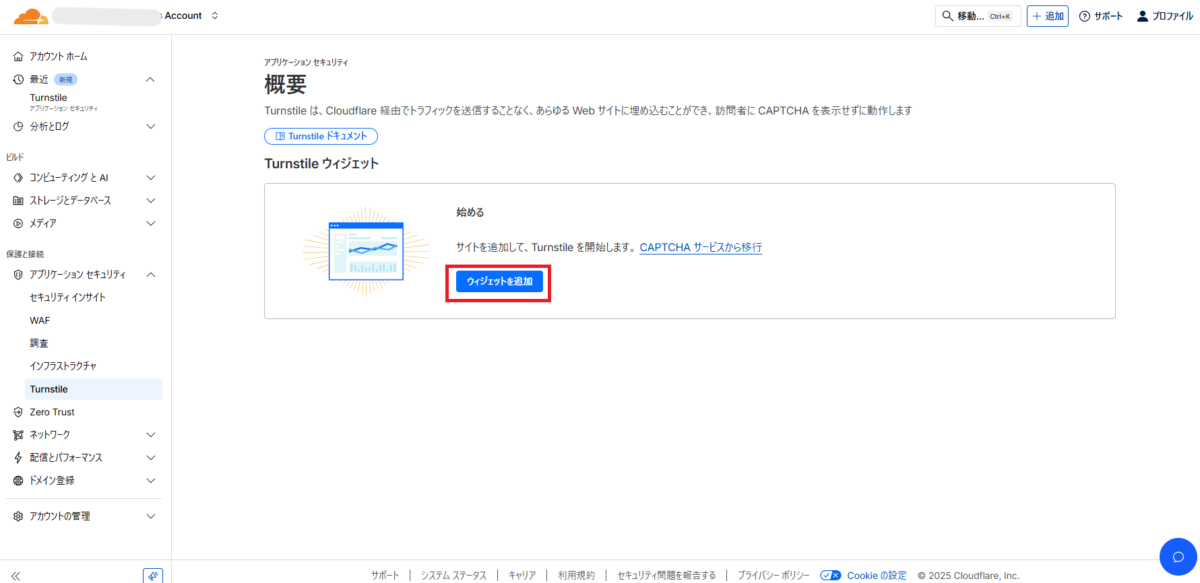Expand the 分析とログ section

click(x=150, y=127)
